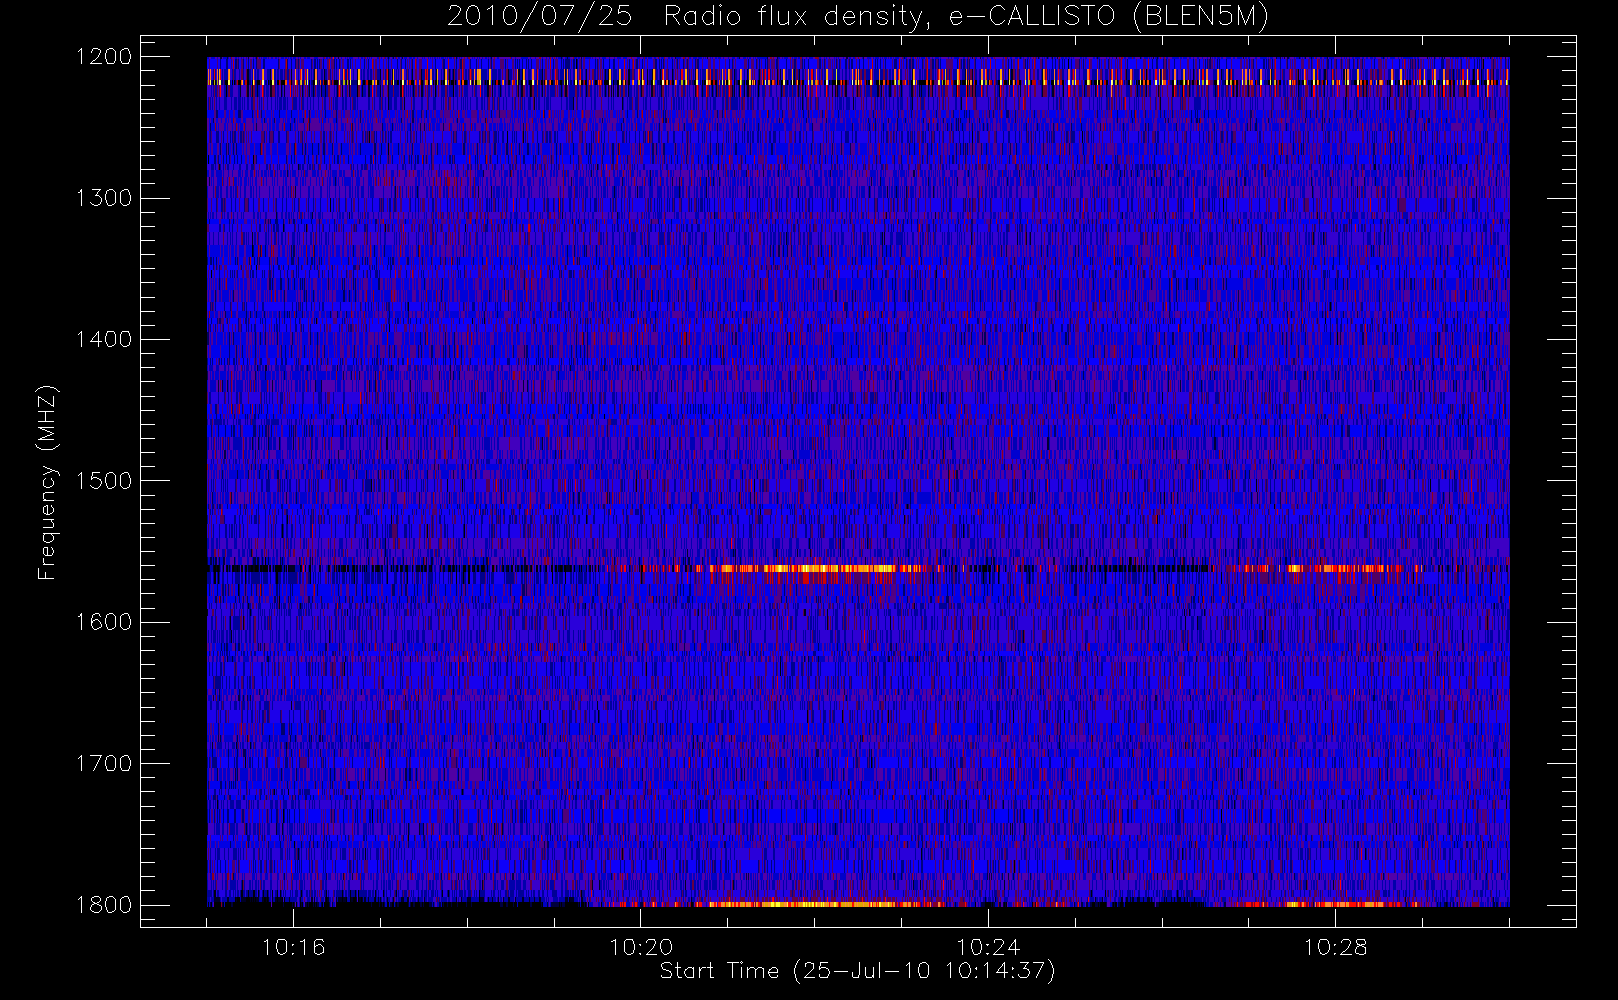Click the 10:16 time tick label
The height and width of the screenshot is (1000, 1618).
pyautogui.click(x=293, y=947)
